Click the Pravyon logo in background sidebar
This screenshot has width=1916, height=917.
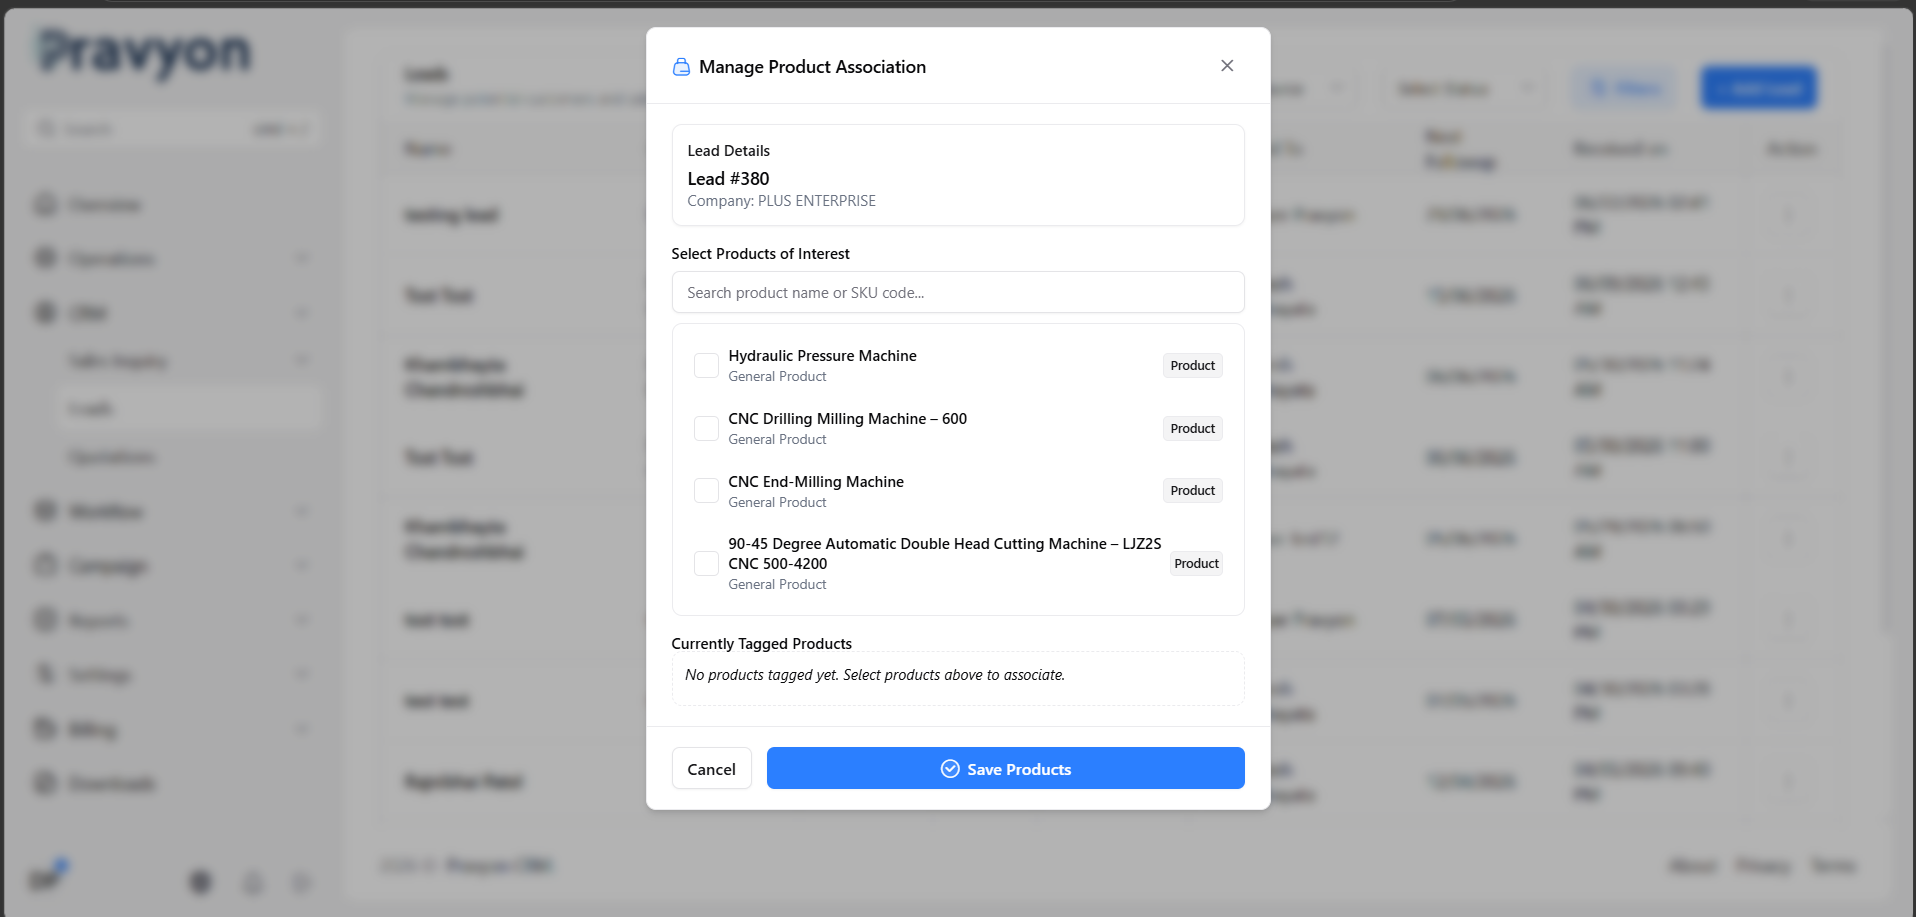click(144, 53)
